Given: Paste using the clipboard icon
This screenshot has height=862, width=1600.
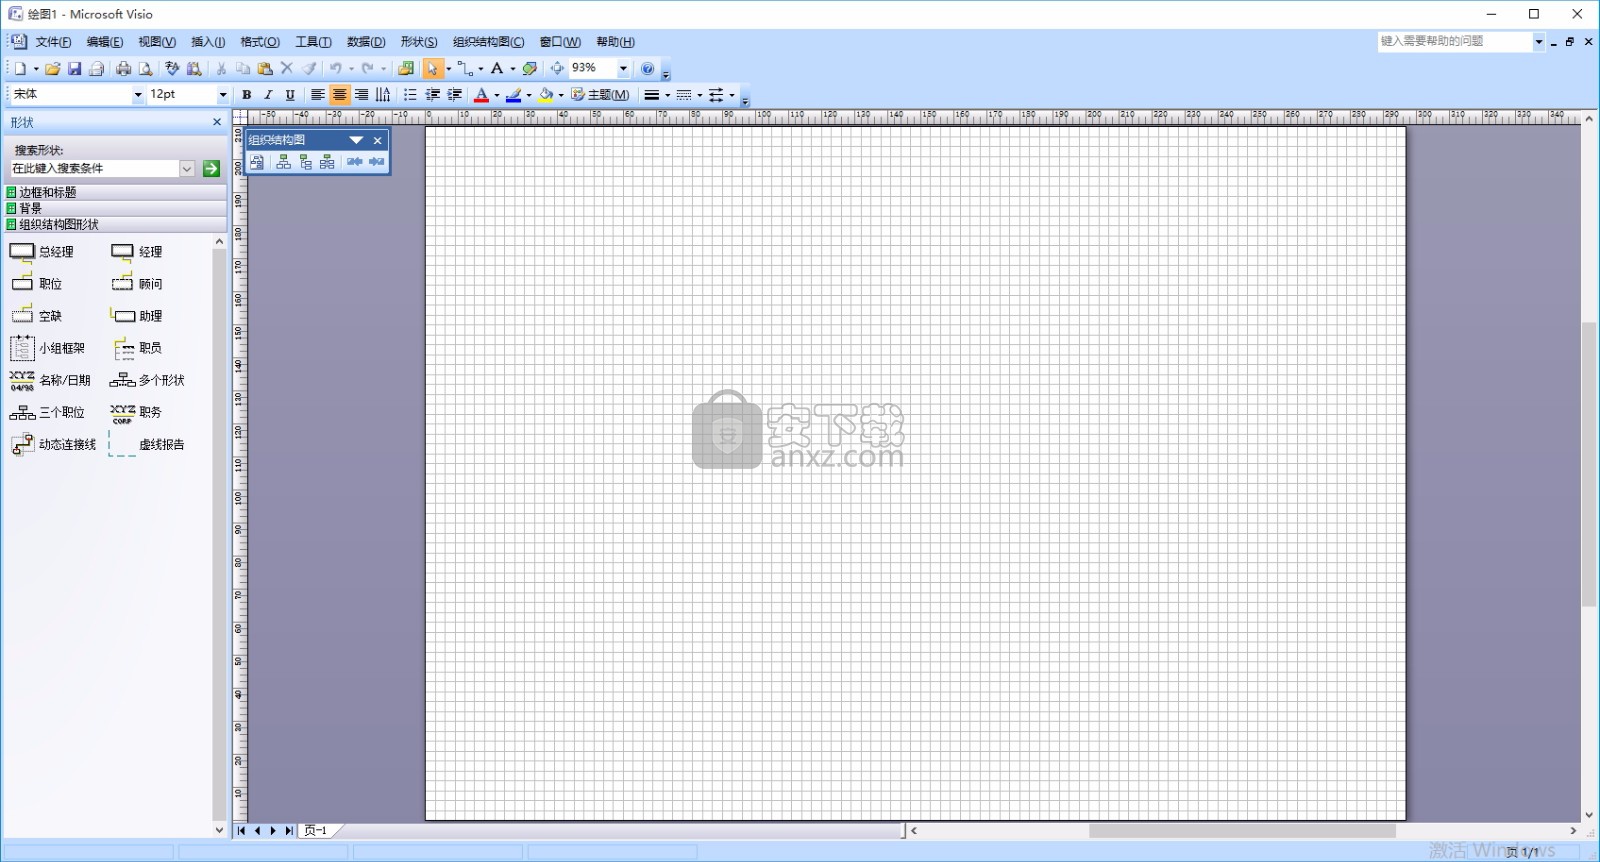Looking at the screenshot, I should 265,69.
